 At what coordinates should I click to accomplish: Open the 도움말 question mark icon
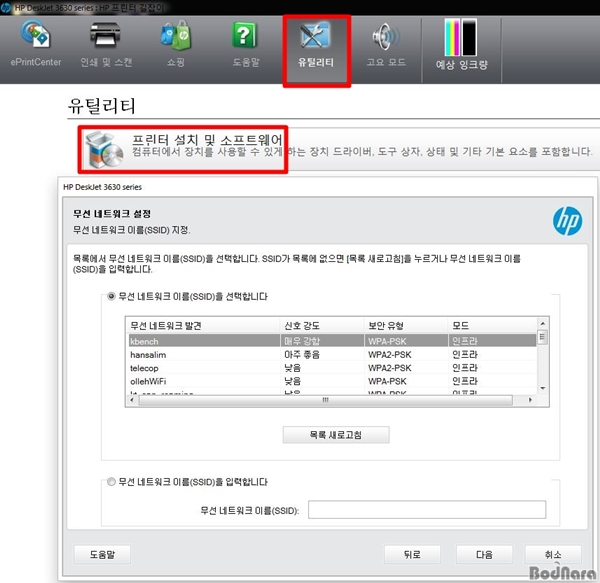[245, 34]
